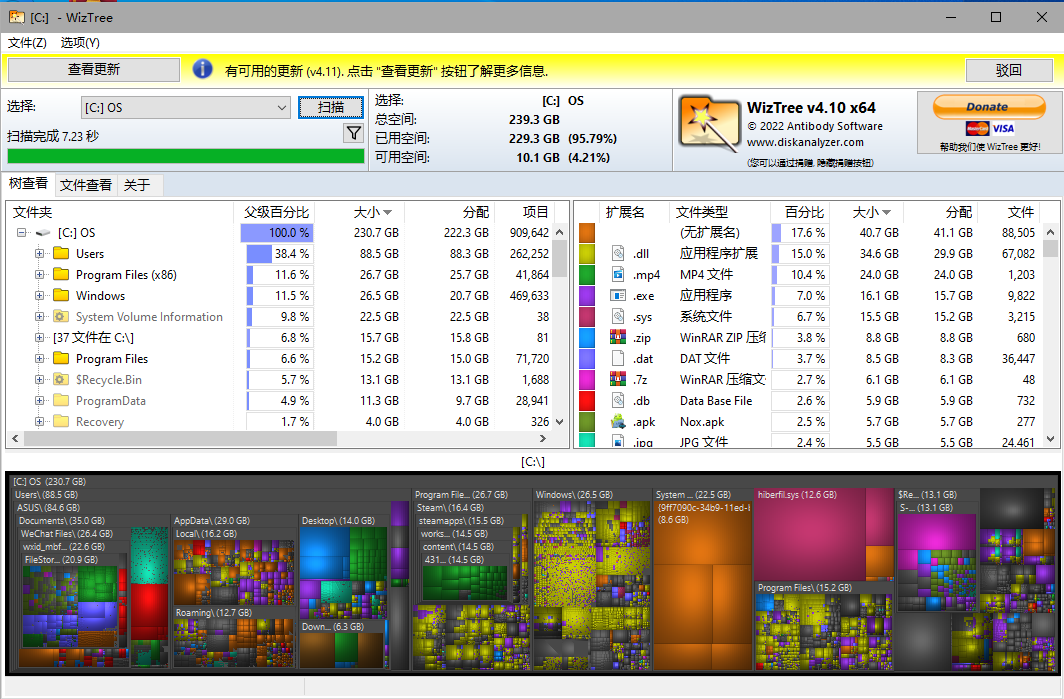
Task: Switch to the 树查看 tab
Action: point(28,184)
